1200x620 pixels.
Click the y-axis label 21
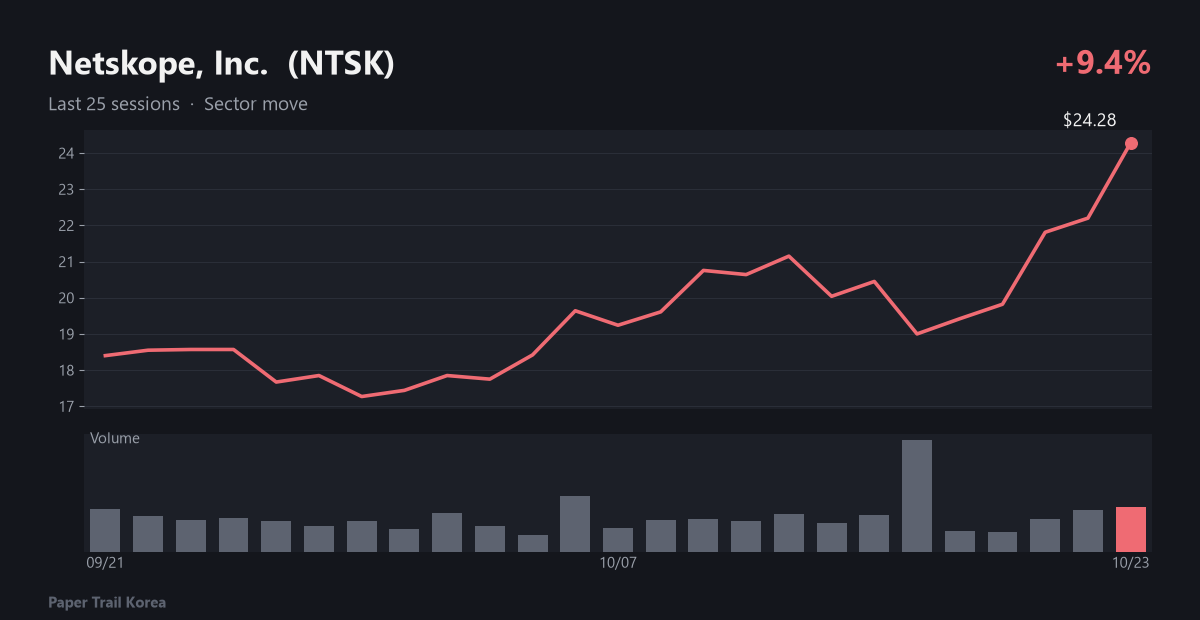66,262
